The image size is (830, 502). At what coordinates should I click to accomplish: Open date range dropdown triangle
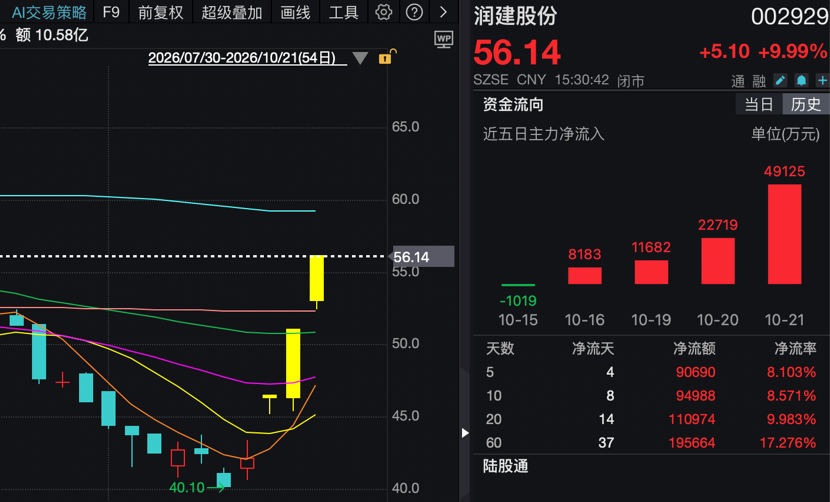(x=360, y=58)
